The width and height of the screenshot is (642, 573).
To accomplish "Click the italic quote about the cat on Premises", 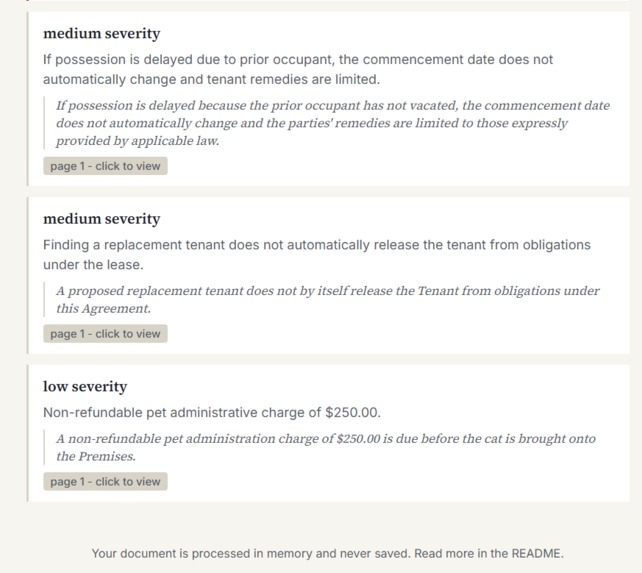I will [326, 447].
